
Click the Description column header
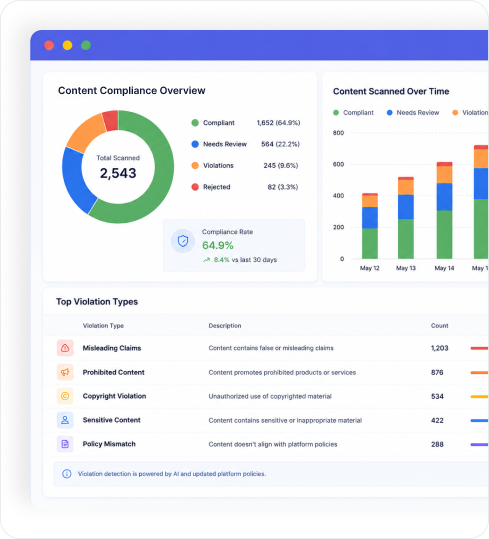(x=225, y=326)
